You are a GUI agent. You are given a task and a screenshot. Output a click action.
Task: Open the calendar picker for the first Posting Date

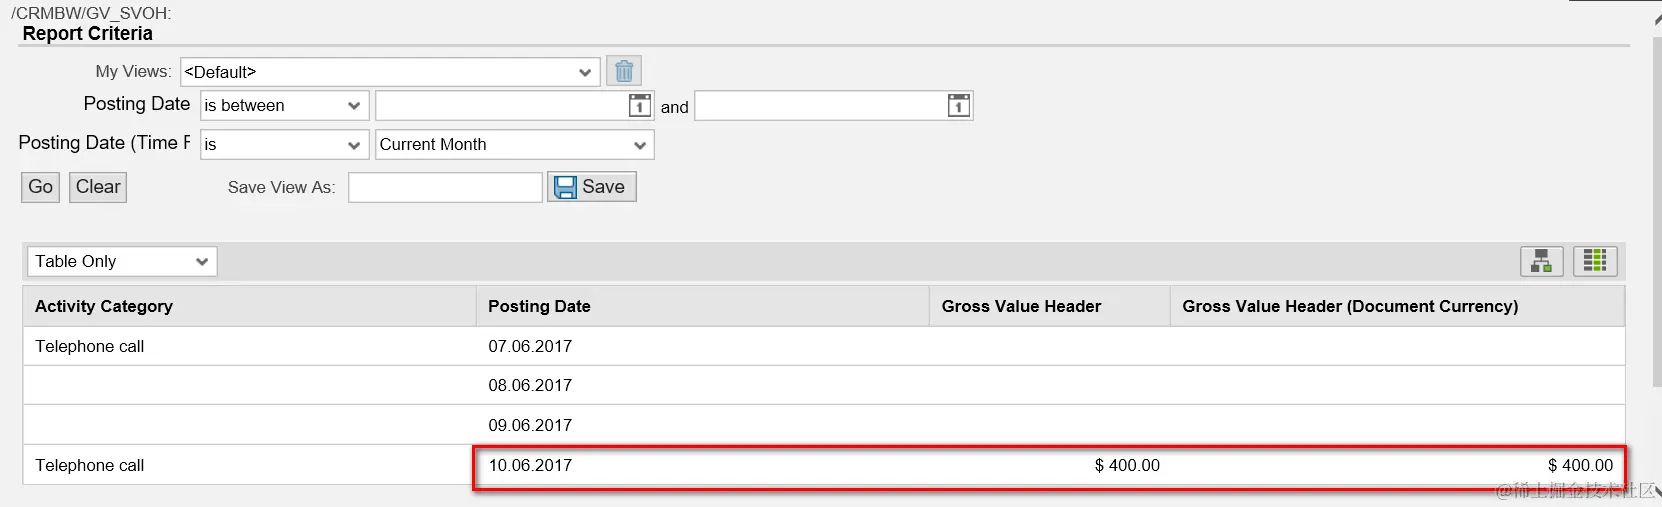[x=640, y=105]
